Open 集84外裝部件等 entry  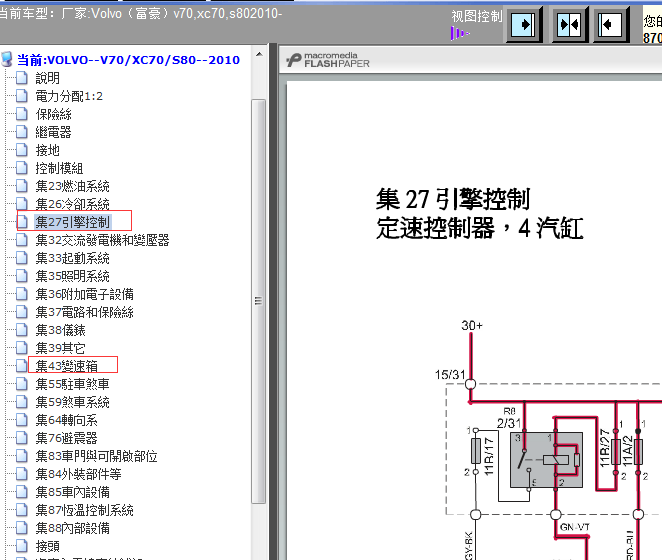coord(78,474)
